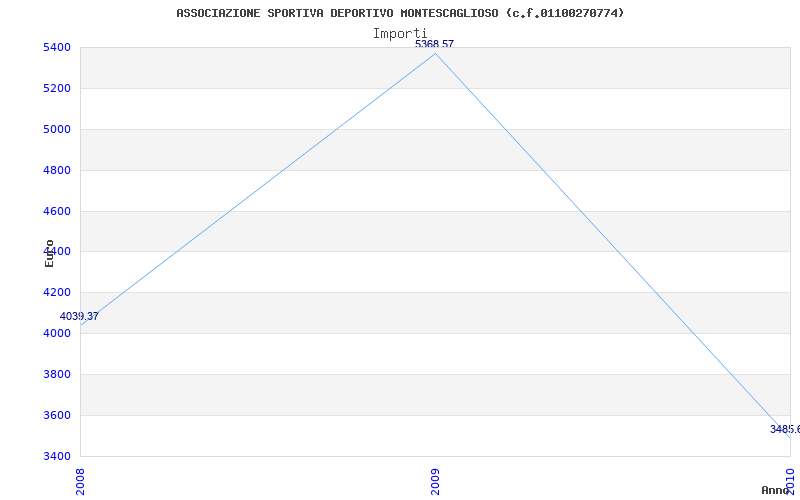
Task: Click the 4200 y-axis tick label
Action: (x=56, y=292)
